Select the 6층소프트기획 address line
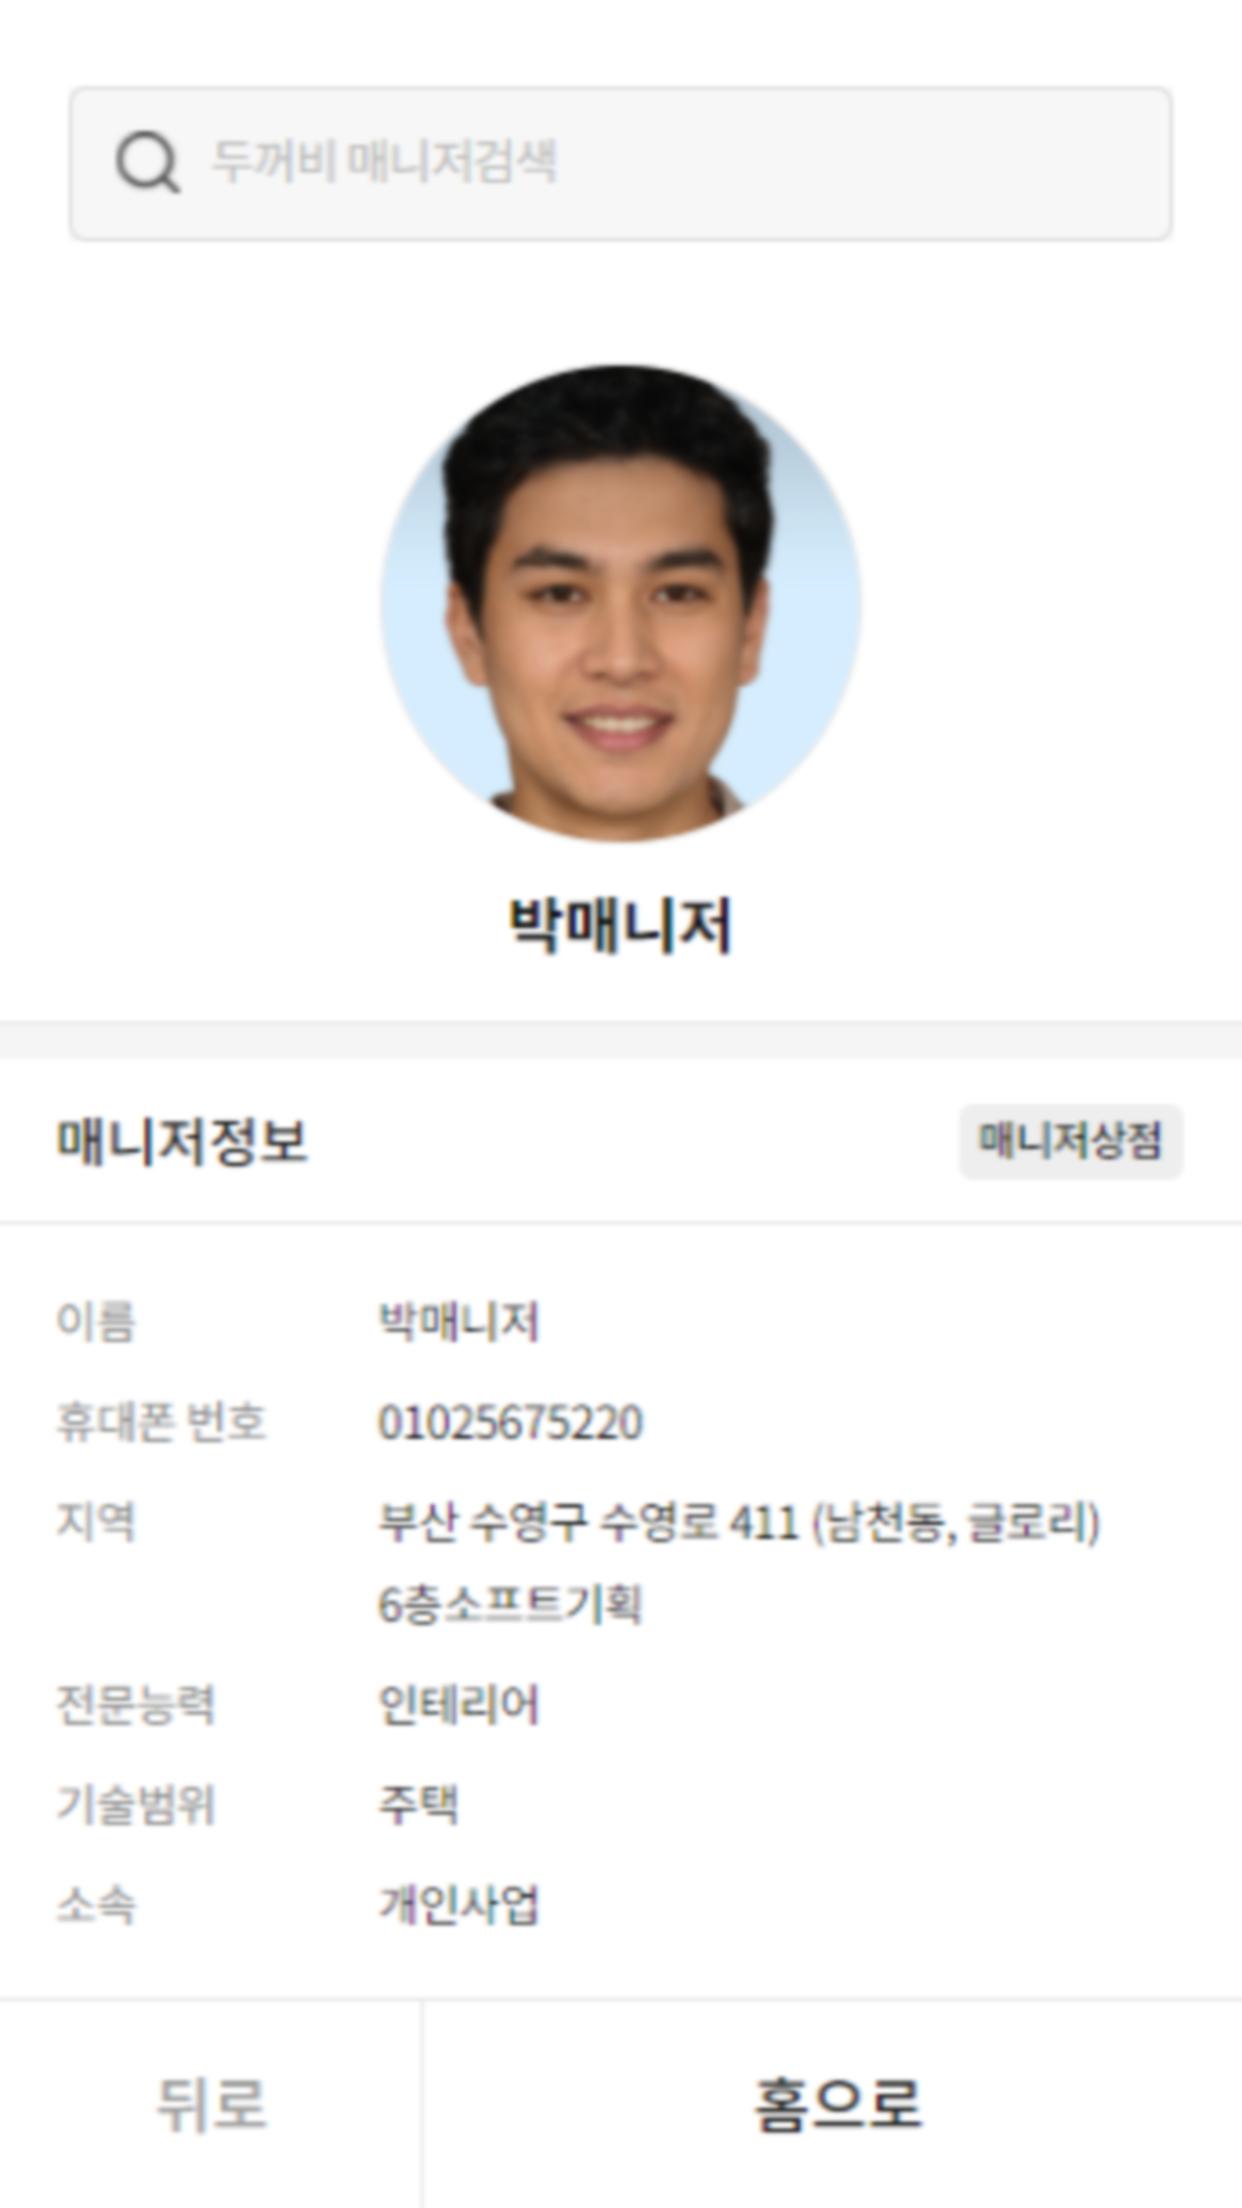Screen dimensions: 1242x2208 509,1604
